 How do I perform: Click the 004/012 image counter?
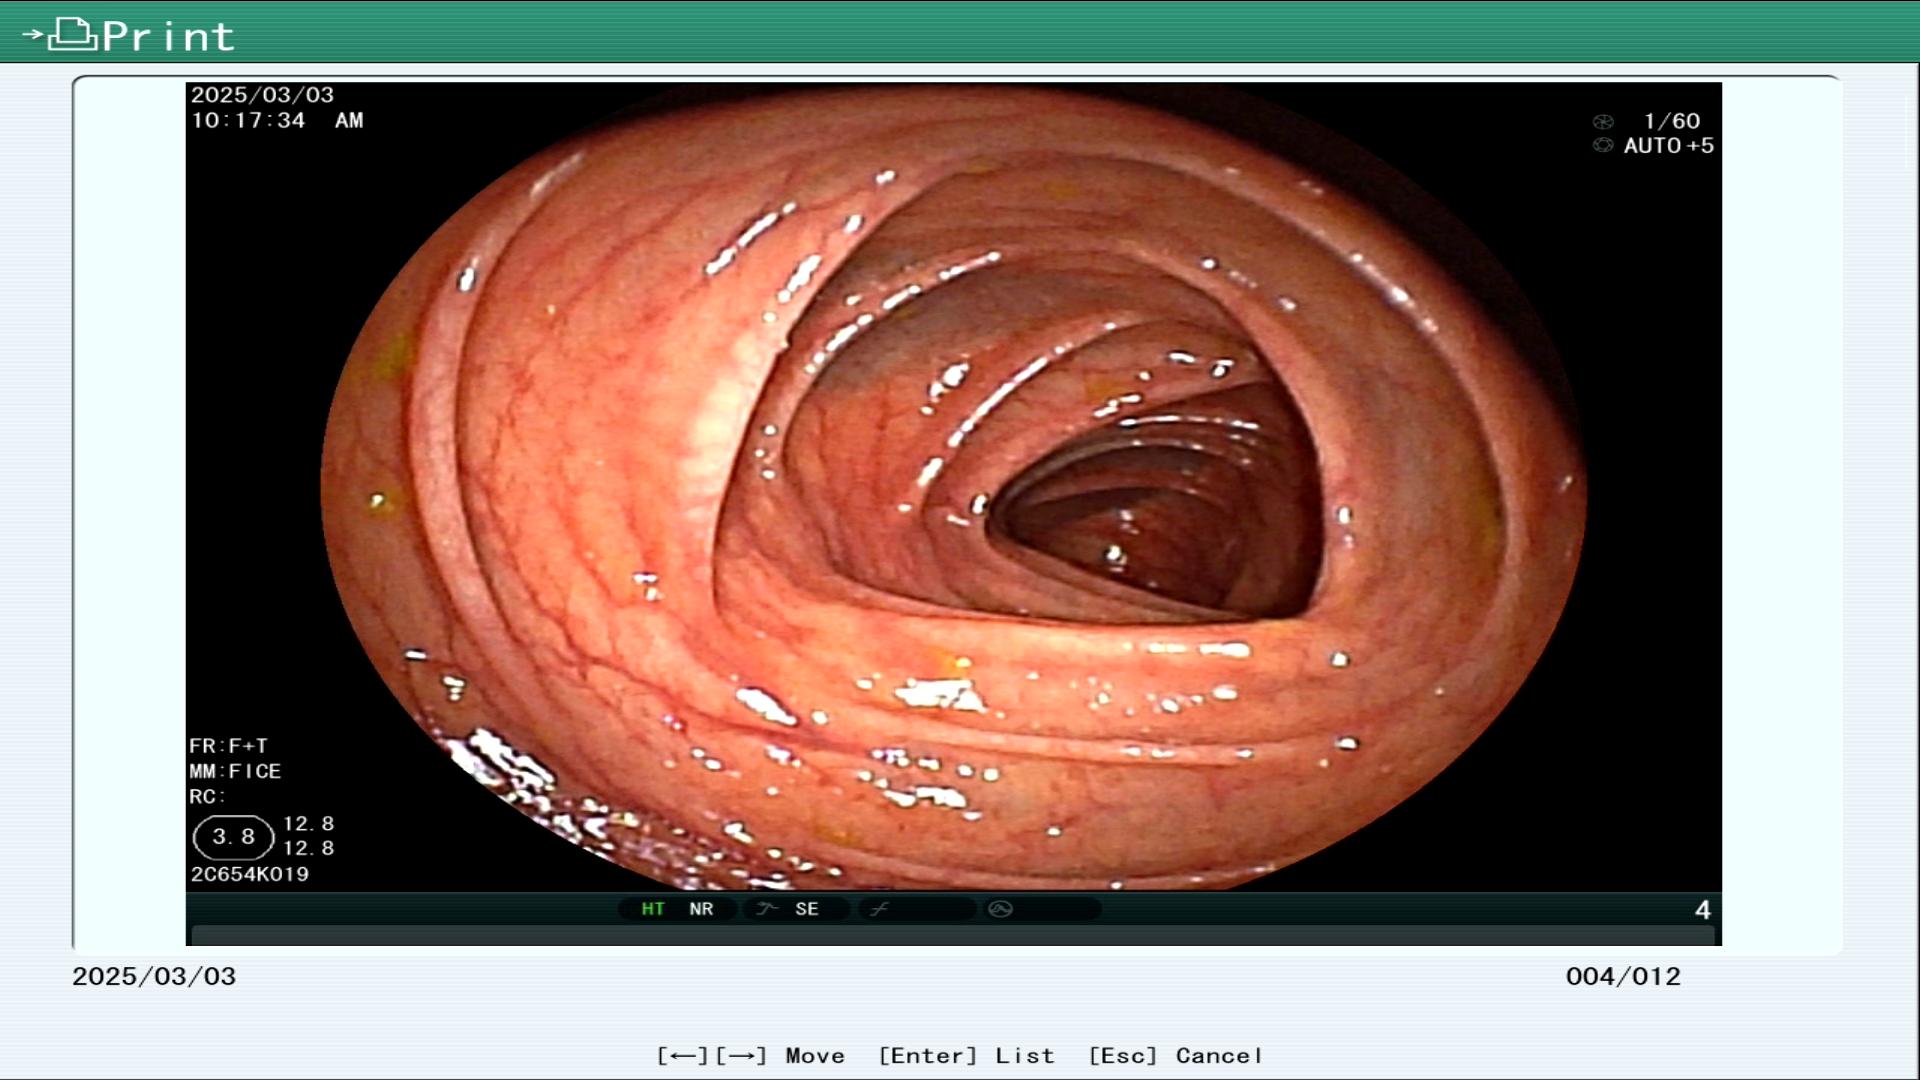click(x=1623, y=977)
